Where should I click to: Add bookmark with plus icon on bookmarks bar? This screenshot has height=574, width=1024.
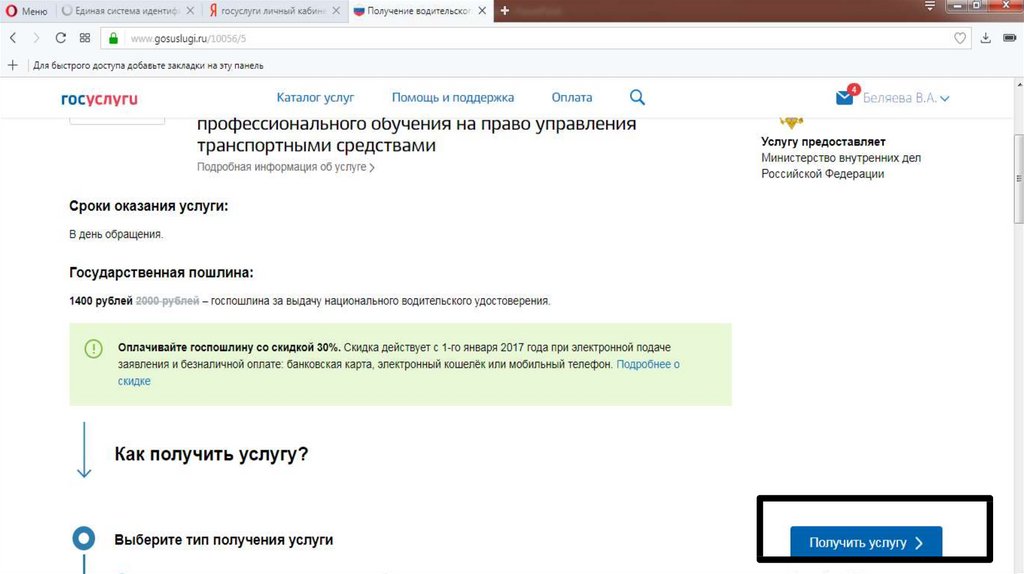pyautogui.click(x=13, y=65)
